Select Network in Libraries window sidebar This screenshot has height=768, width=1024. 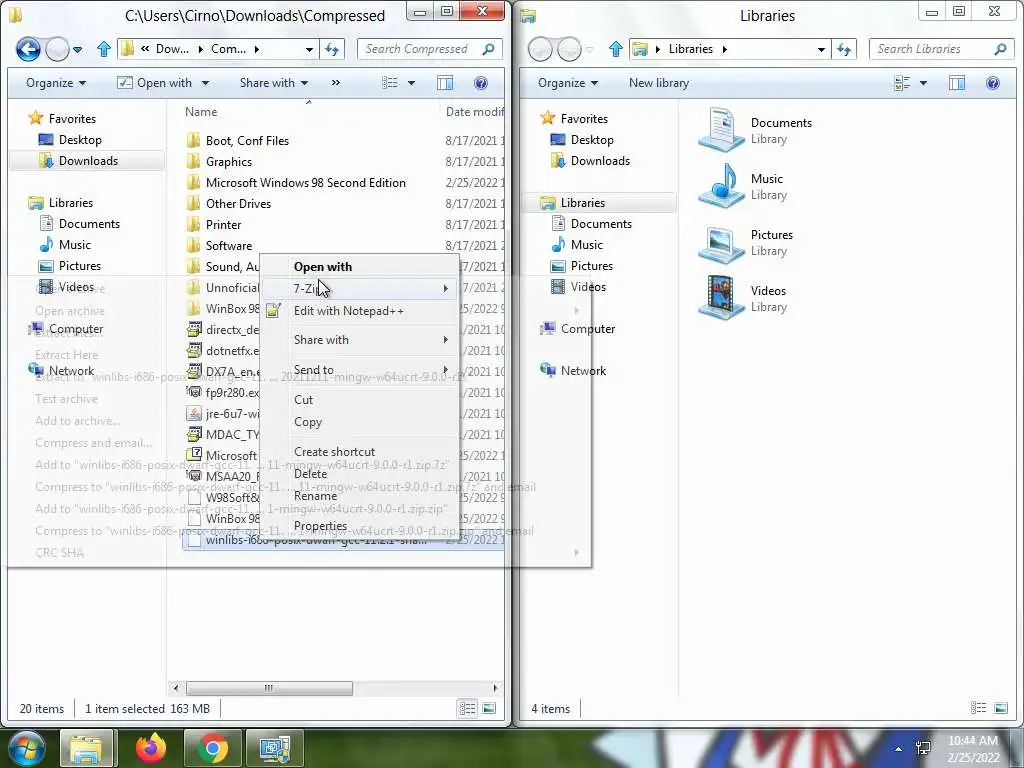(583, 371)
